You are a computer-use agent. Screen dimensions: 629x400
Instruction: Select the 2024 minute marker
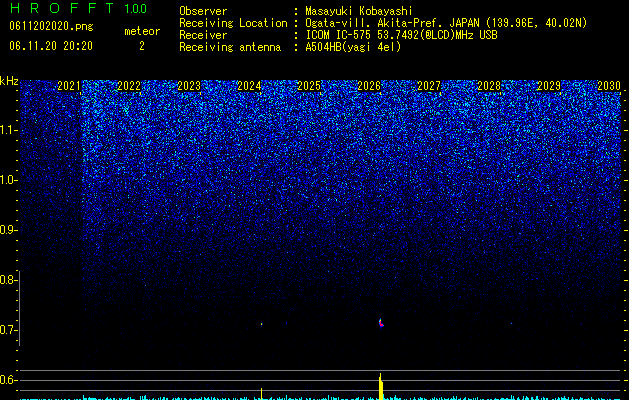tap(249, 86)
